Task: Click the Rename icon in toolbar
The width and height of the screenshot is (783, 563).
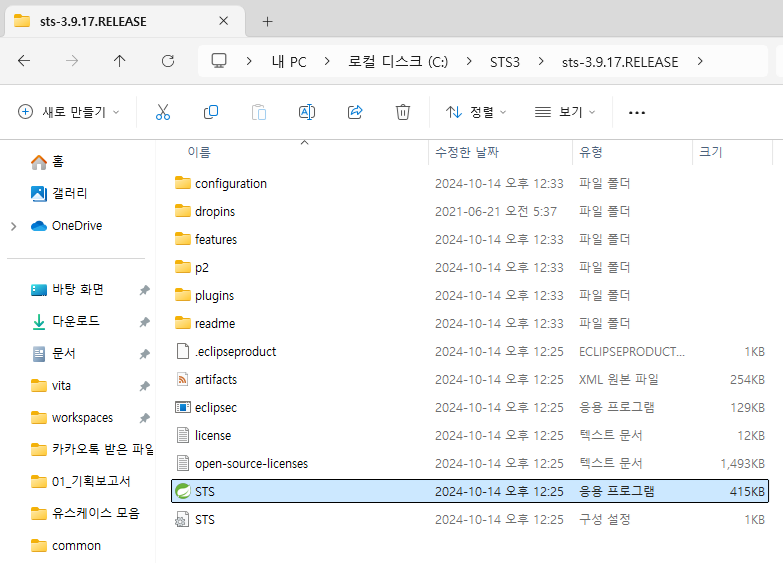Action: (x=307, y=112)
